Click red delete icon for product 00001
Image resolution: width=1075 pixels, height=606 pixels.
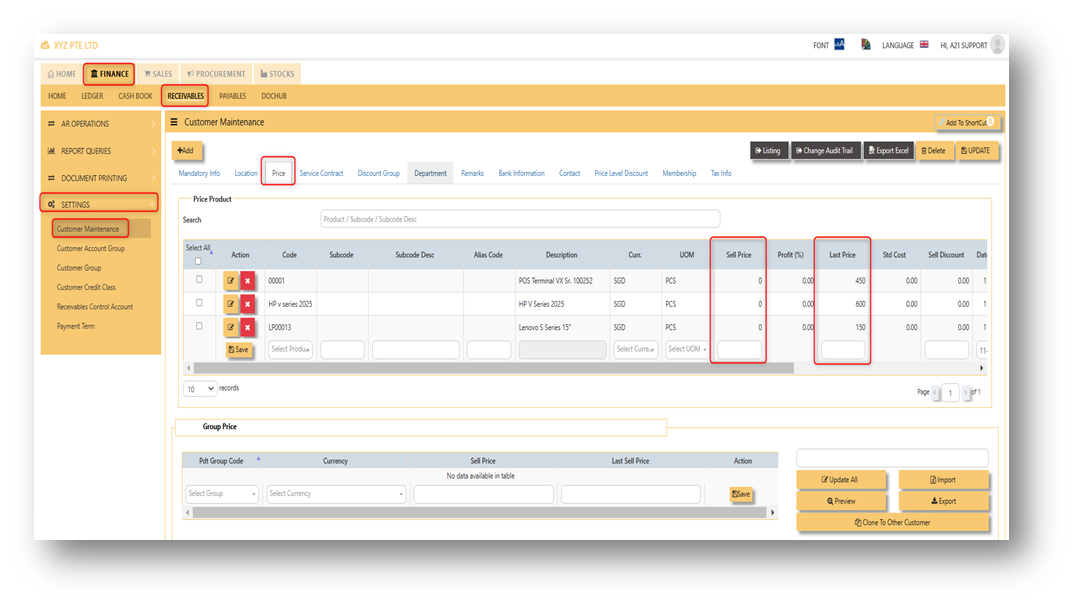pos(247,280)
